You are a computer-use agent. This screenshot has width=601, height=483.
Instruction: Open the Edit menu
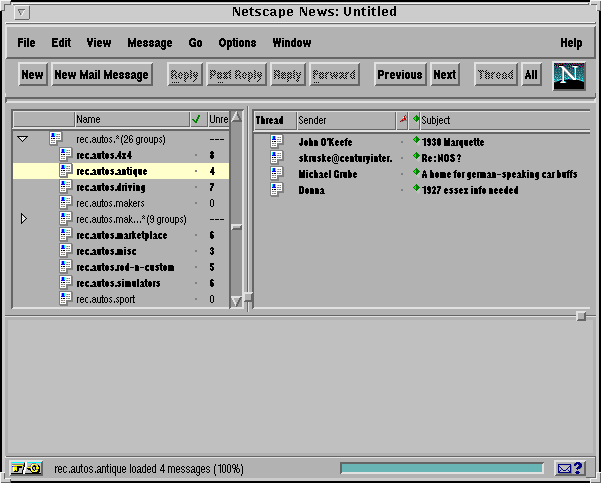click(x=61, y=43)
